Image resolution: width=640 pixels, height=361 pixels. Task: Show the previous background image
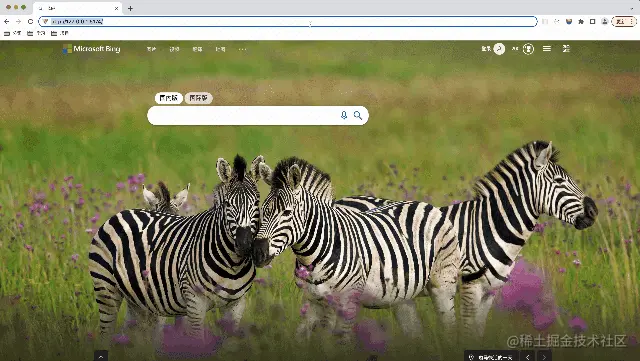(527, 357)
